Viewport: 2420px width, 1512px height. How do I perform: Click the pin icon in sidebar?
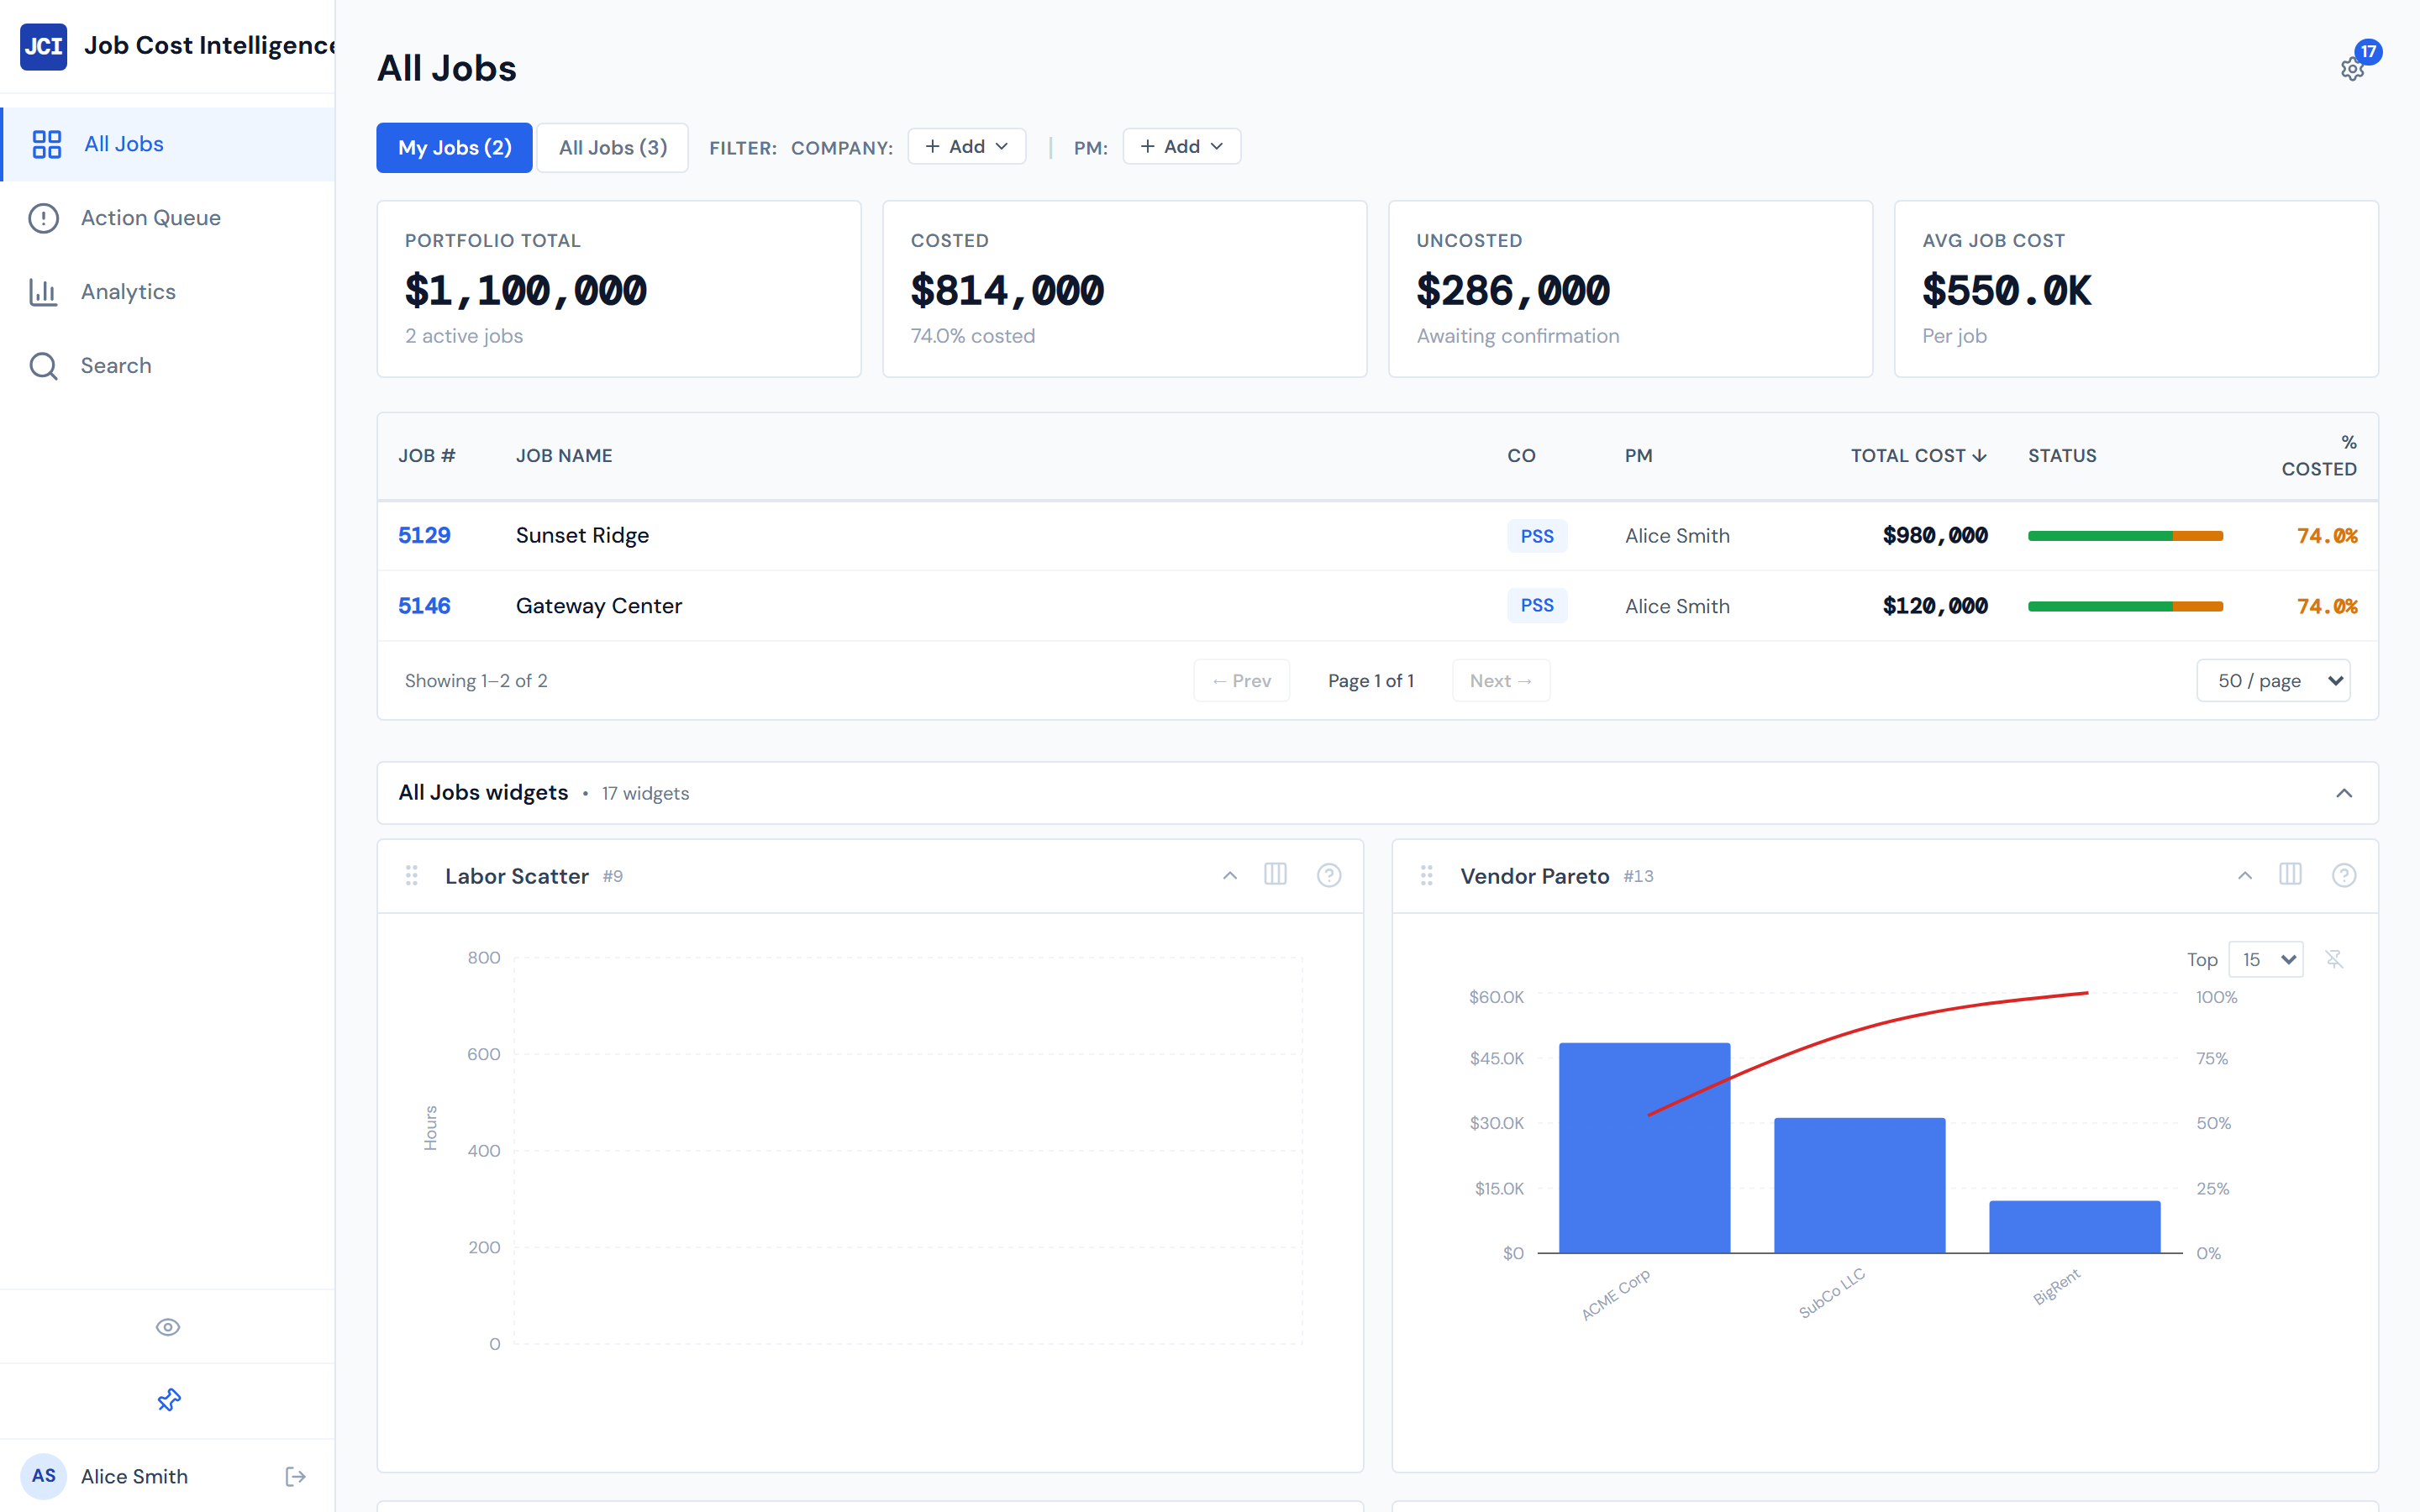[x=168, y=1400]
